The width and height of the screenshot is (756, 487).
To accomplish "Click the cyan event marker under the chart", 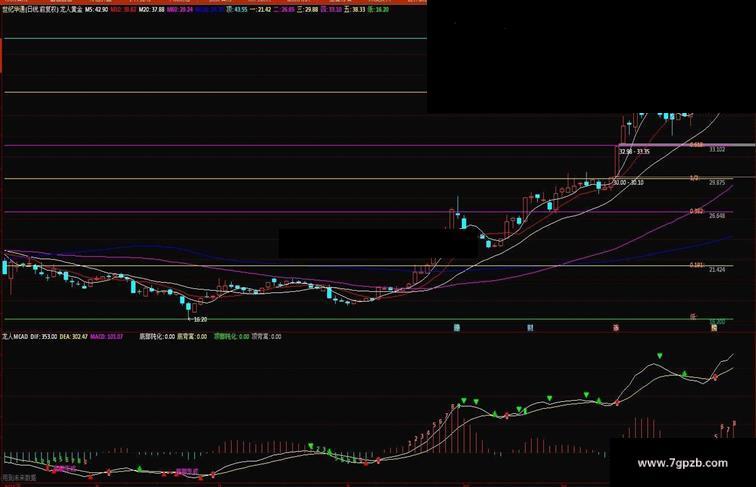I will pyautogui.click(x=457, y=328).
